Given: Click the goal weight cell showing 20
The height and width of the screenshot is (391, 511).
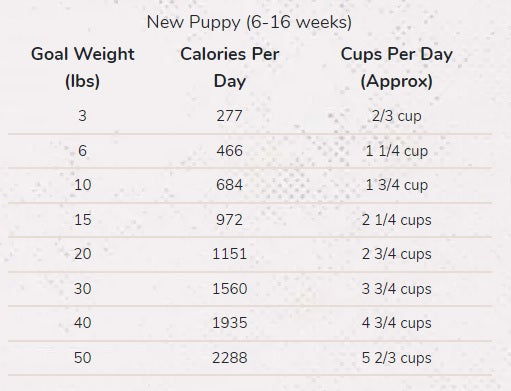Looking at the screenshot, I should 82,254.
